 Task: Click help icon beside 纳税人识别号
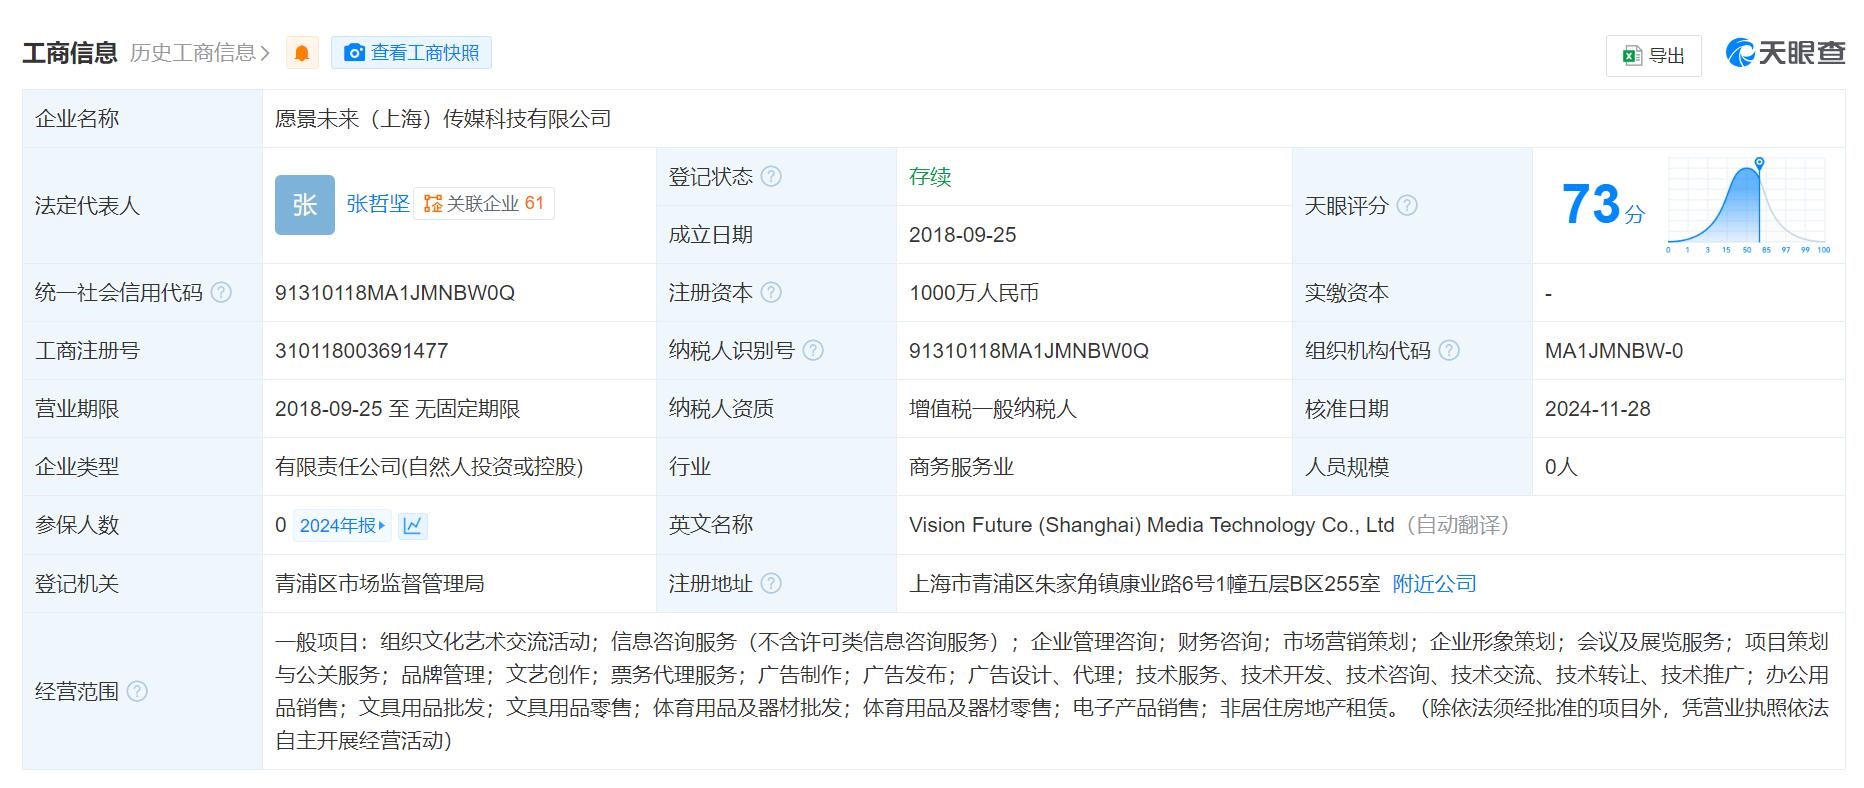[x=813, y=351]
